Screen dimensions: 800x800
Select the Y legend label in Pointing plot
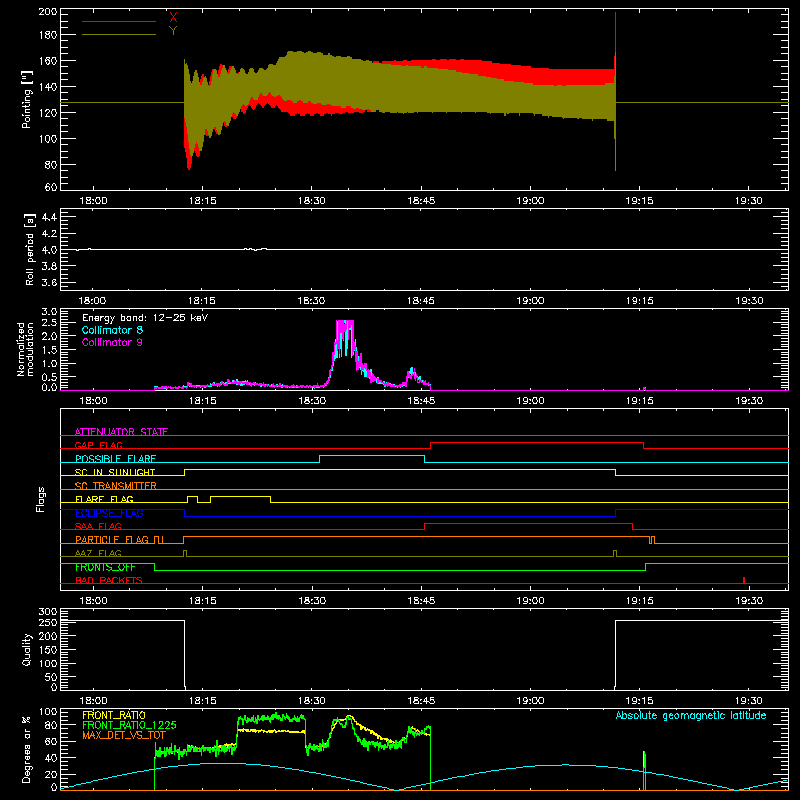pyautogui.click(x=173, y=31)
